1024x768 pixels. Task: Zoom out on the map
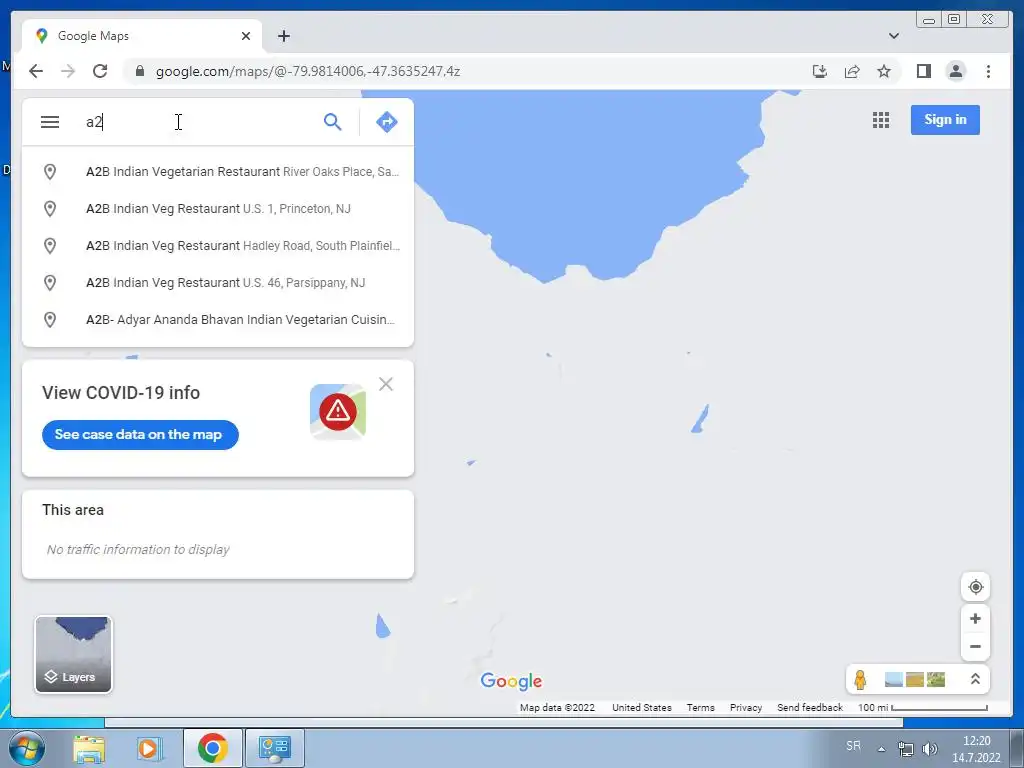pos(975,647)
